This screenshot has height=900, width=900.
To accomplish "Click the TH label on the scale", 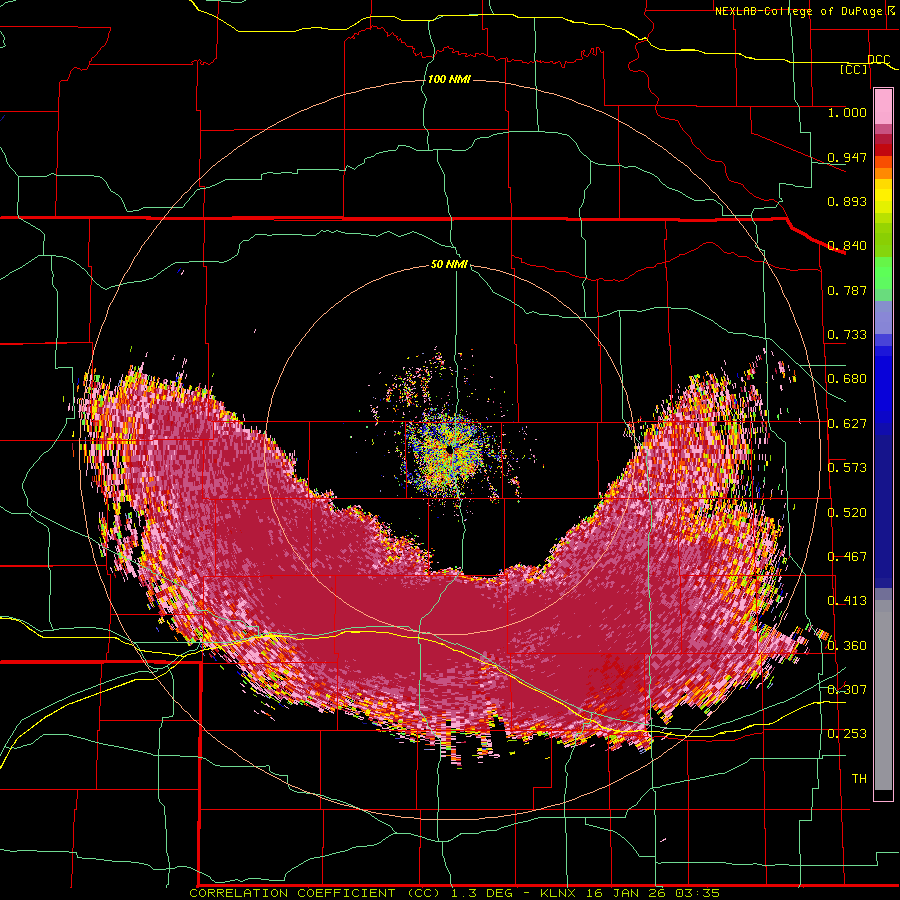I will [859, 778].
